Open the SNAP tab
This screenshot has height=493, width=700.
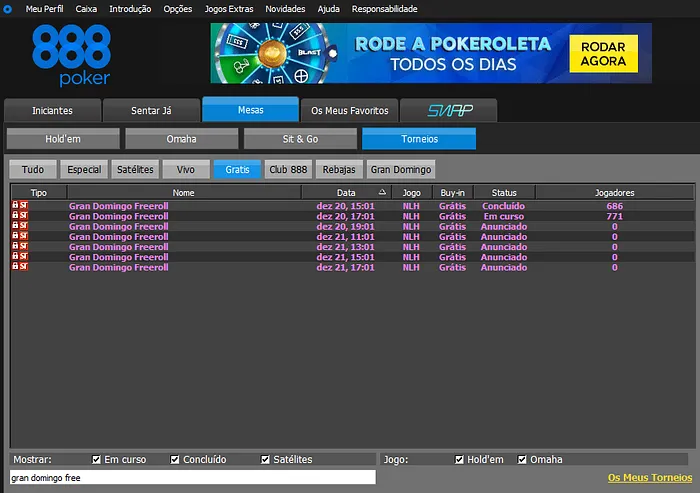tap(449, 110)
